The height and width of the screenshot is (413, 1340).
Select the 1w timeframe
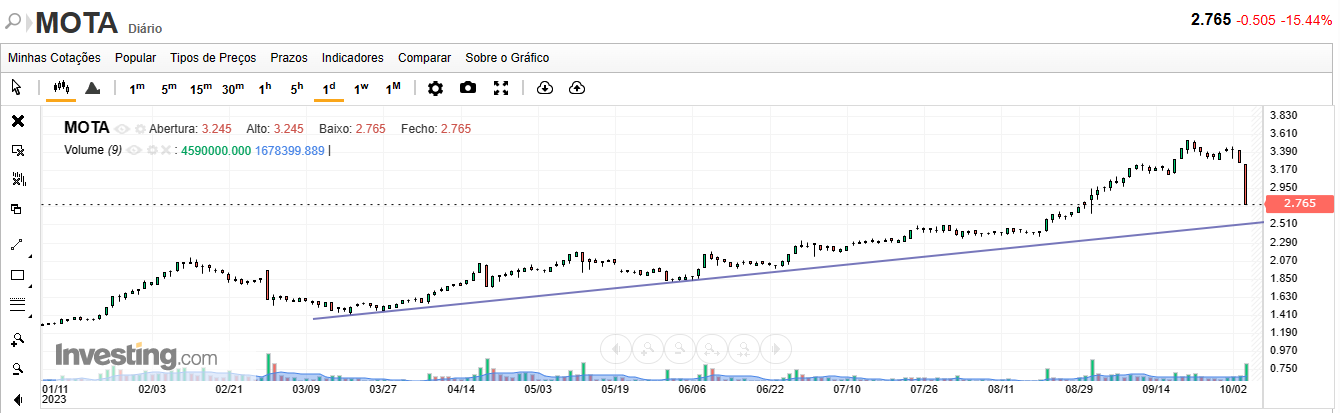361,88
